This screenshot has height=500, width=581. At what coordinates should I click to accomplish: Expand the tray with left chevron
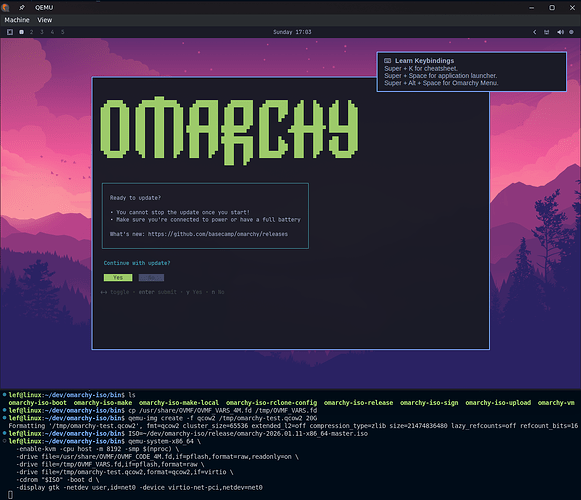click(535, 32)
